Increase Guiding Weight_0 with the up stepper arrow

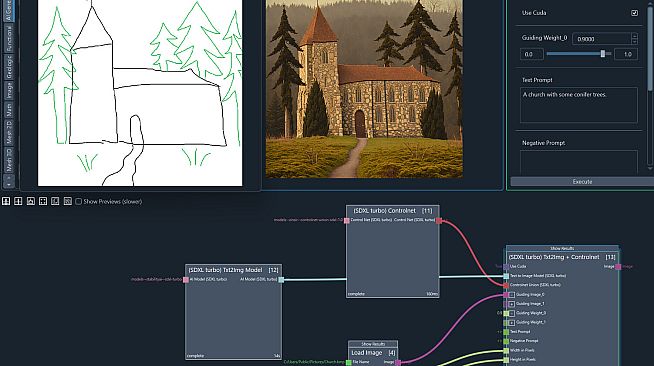click(634, 36)
